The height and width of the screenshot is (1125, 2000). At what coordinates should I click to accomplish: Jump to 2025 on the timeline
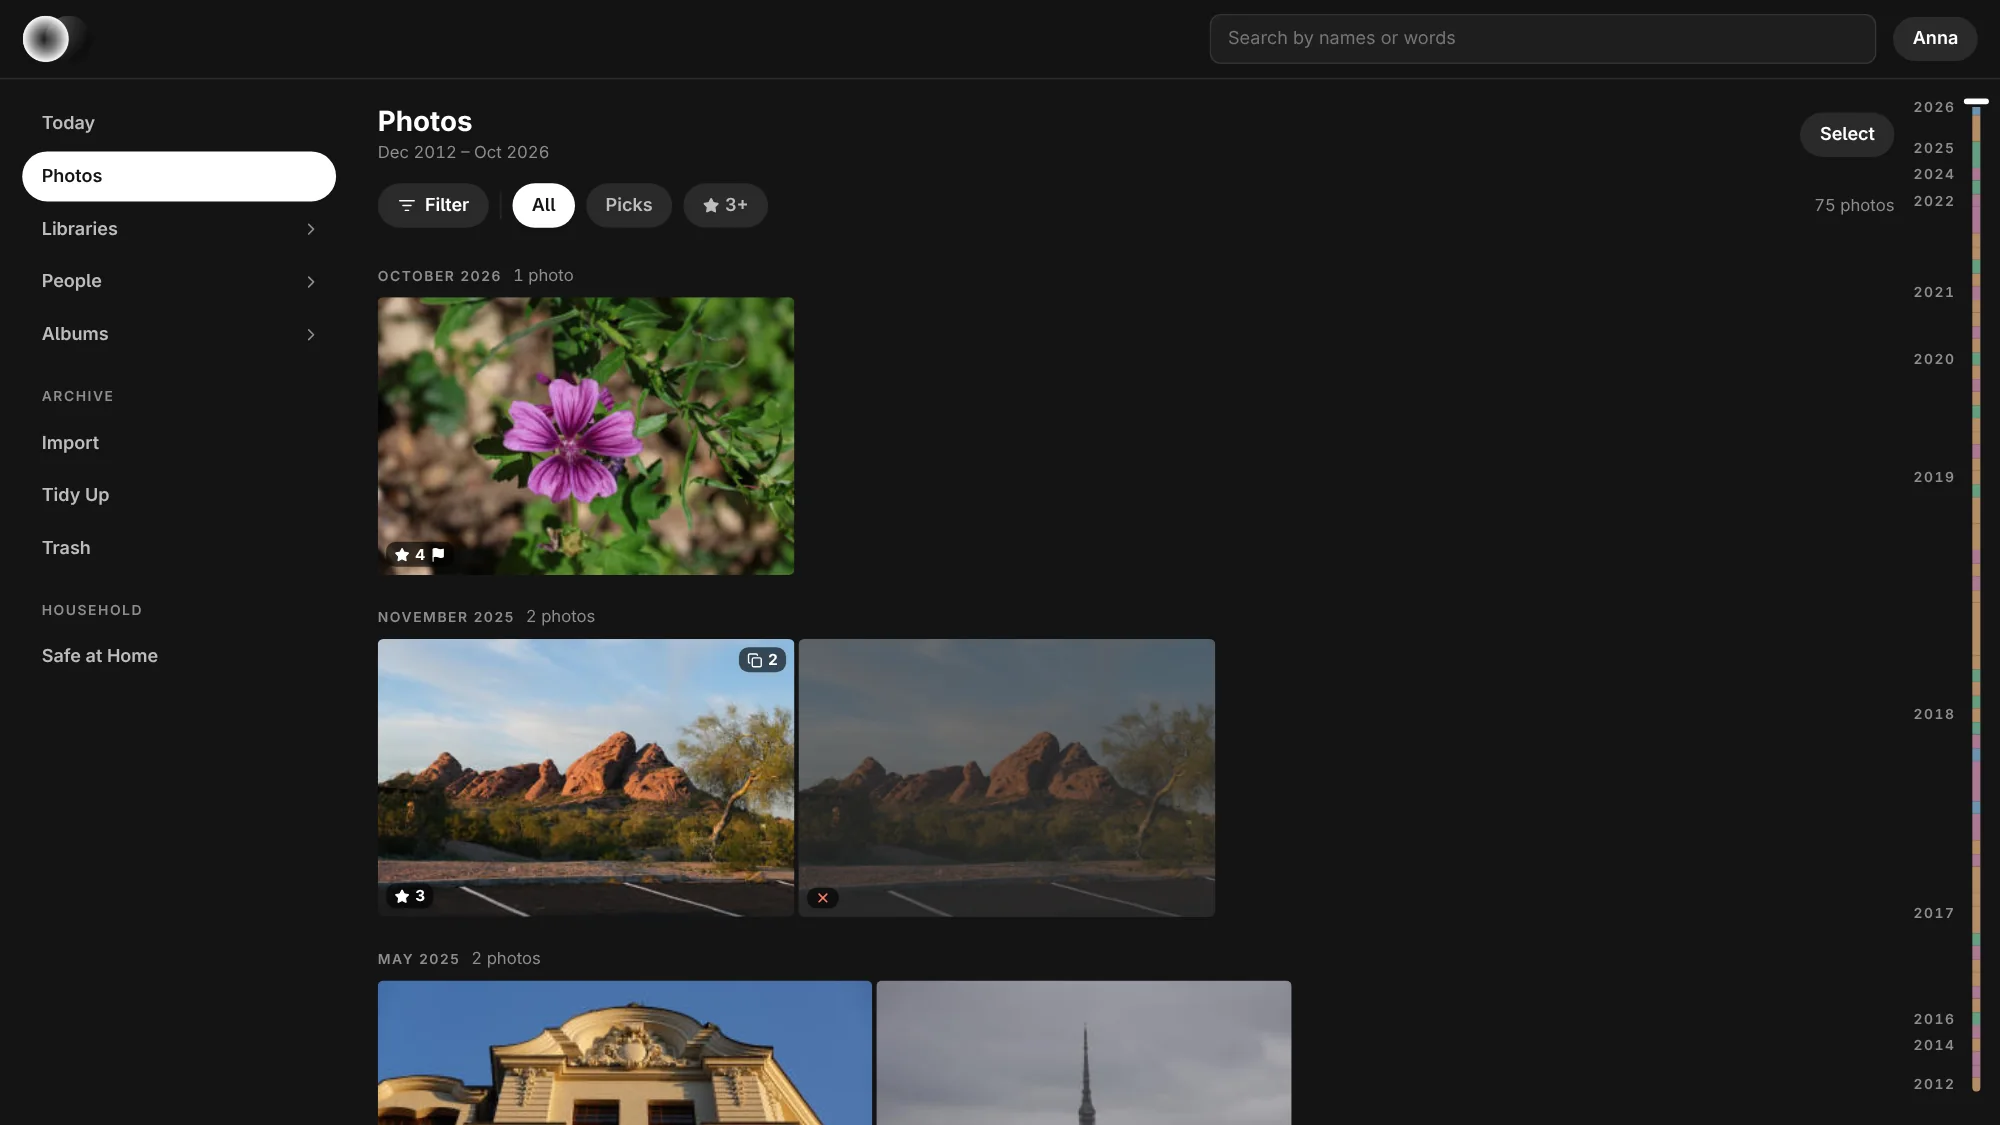pyautogui.click(x=1933, y=148)
